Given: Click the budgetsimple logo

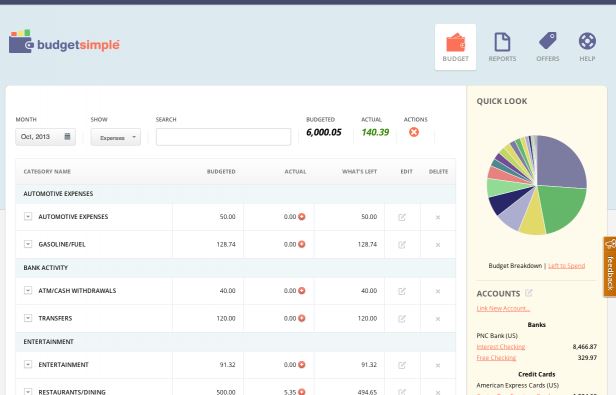Looking at the screenshot, I should [64, 42].
